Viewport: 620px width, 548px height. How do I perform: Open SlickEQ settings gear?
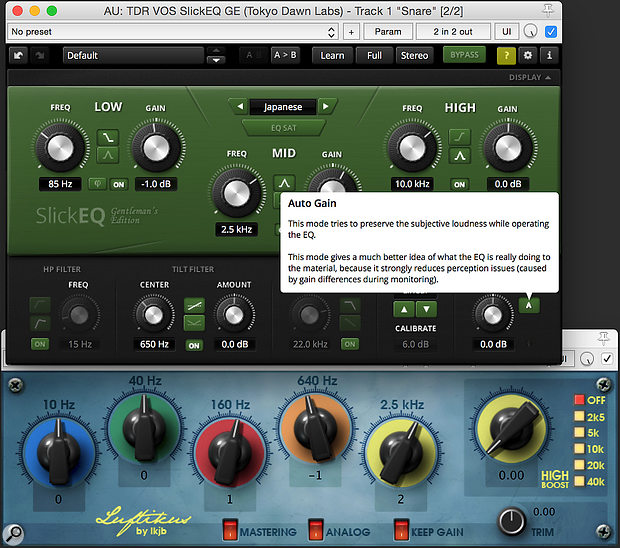[x=527, y=55]
